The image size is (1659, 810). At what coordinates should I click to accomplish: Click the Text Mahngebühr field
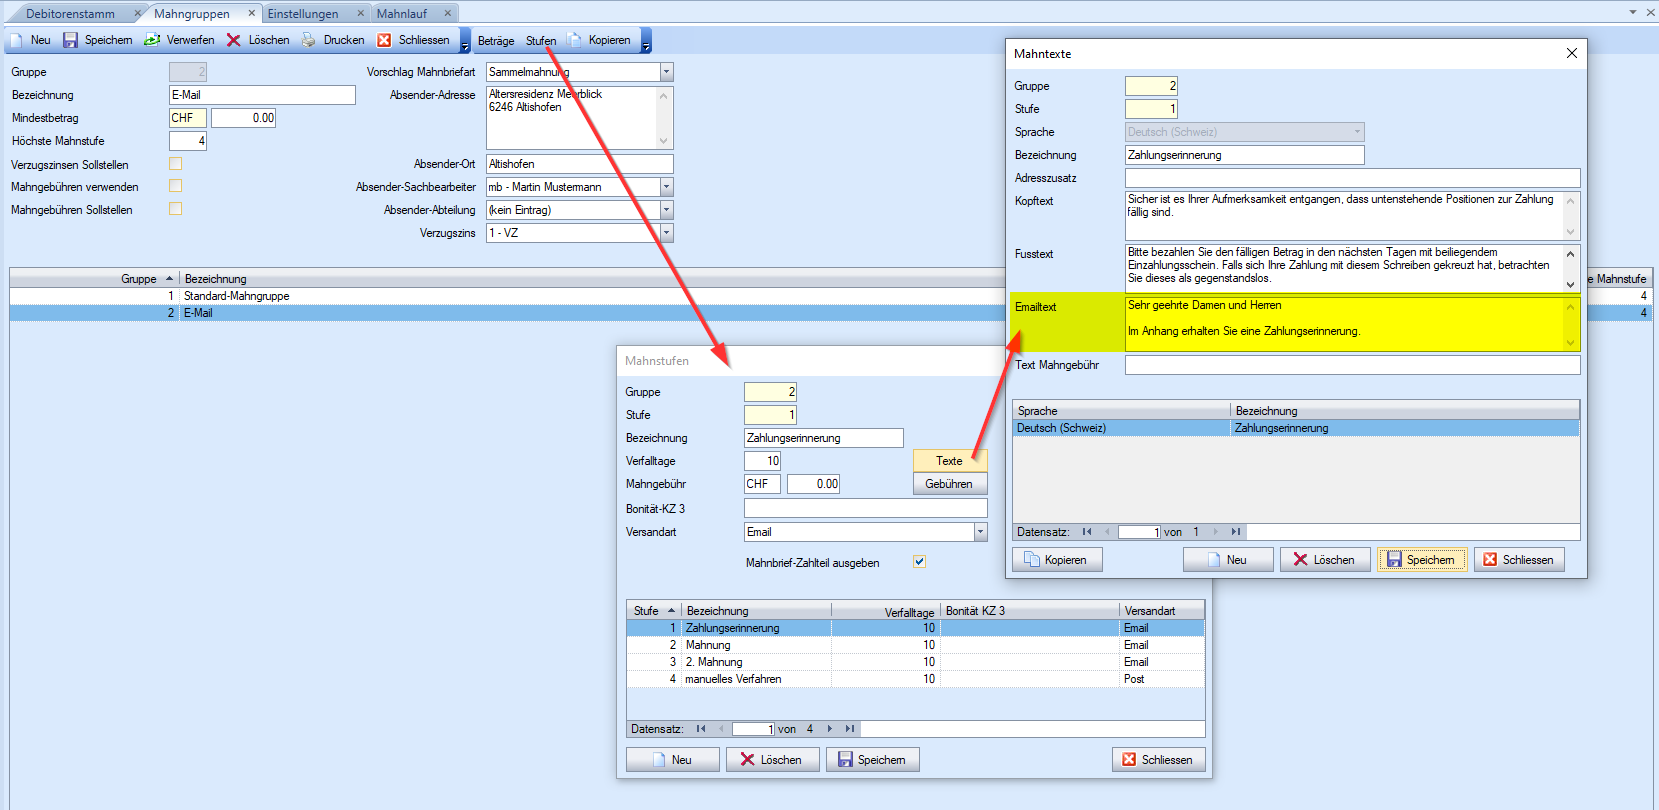(x=1352, y=365)
